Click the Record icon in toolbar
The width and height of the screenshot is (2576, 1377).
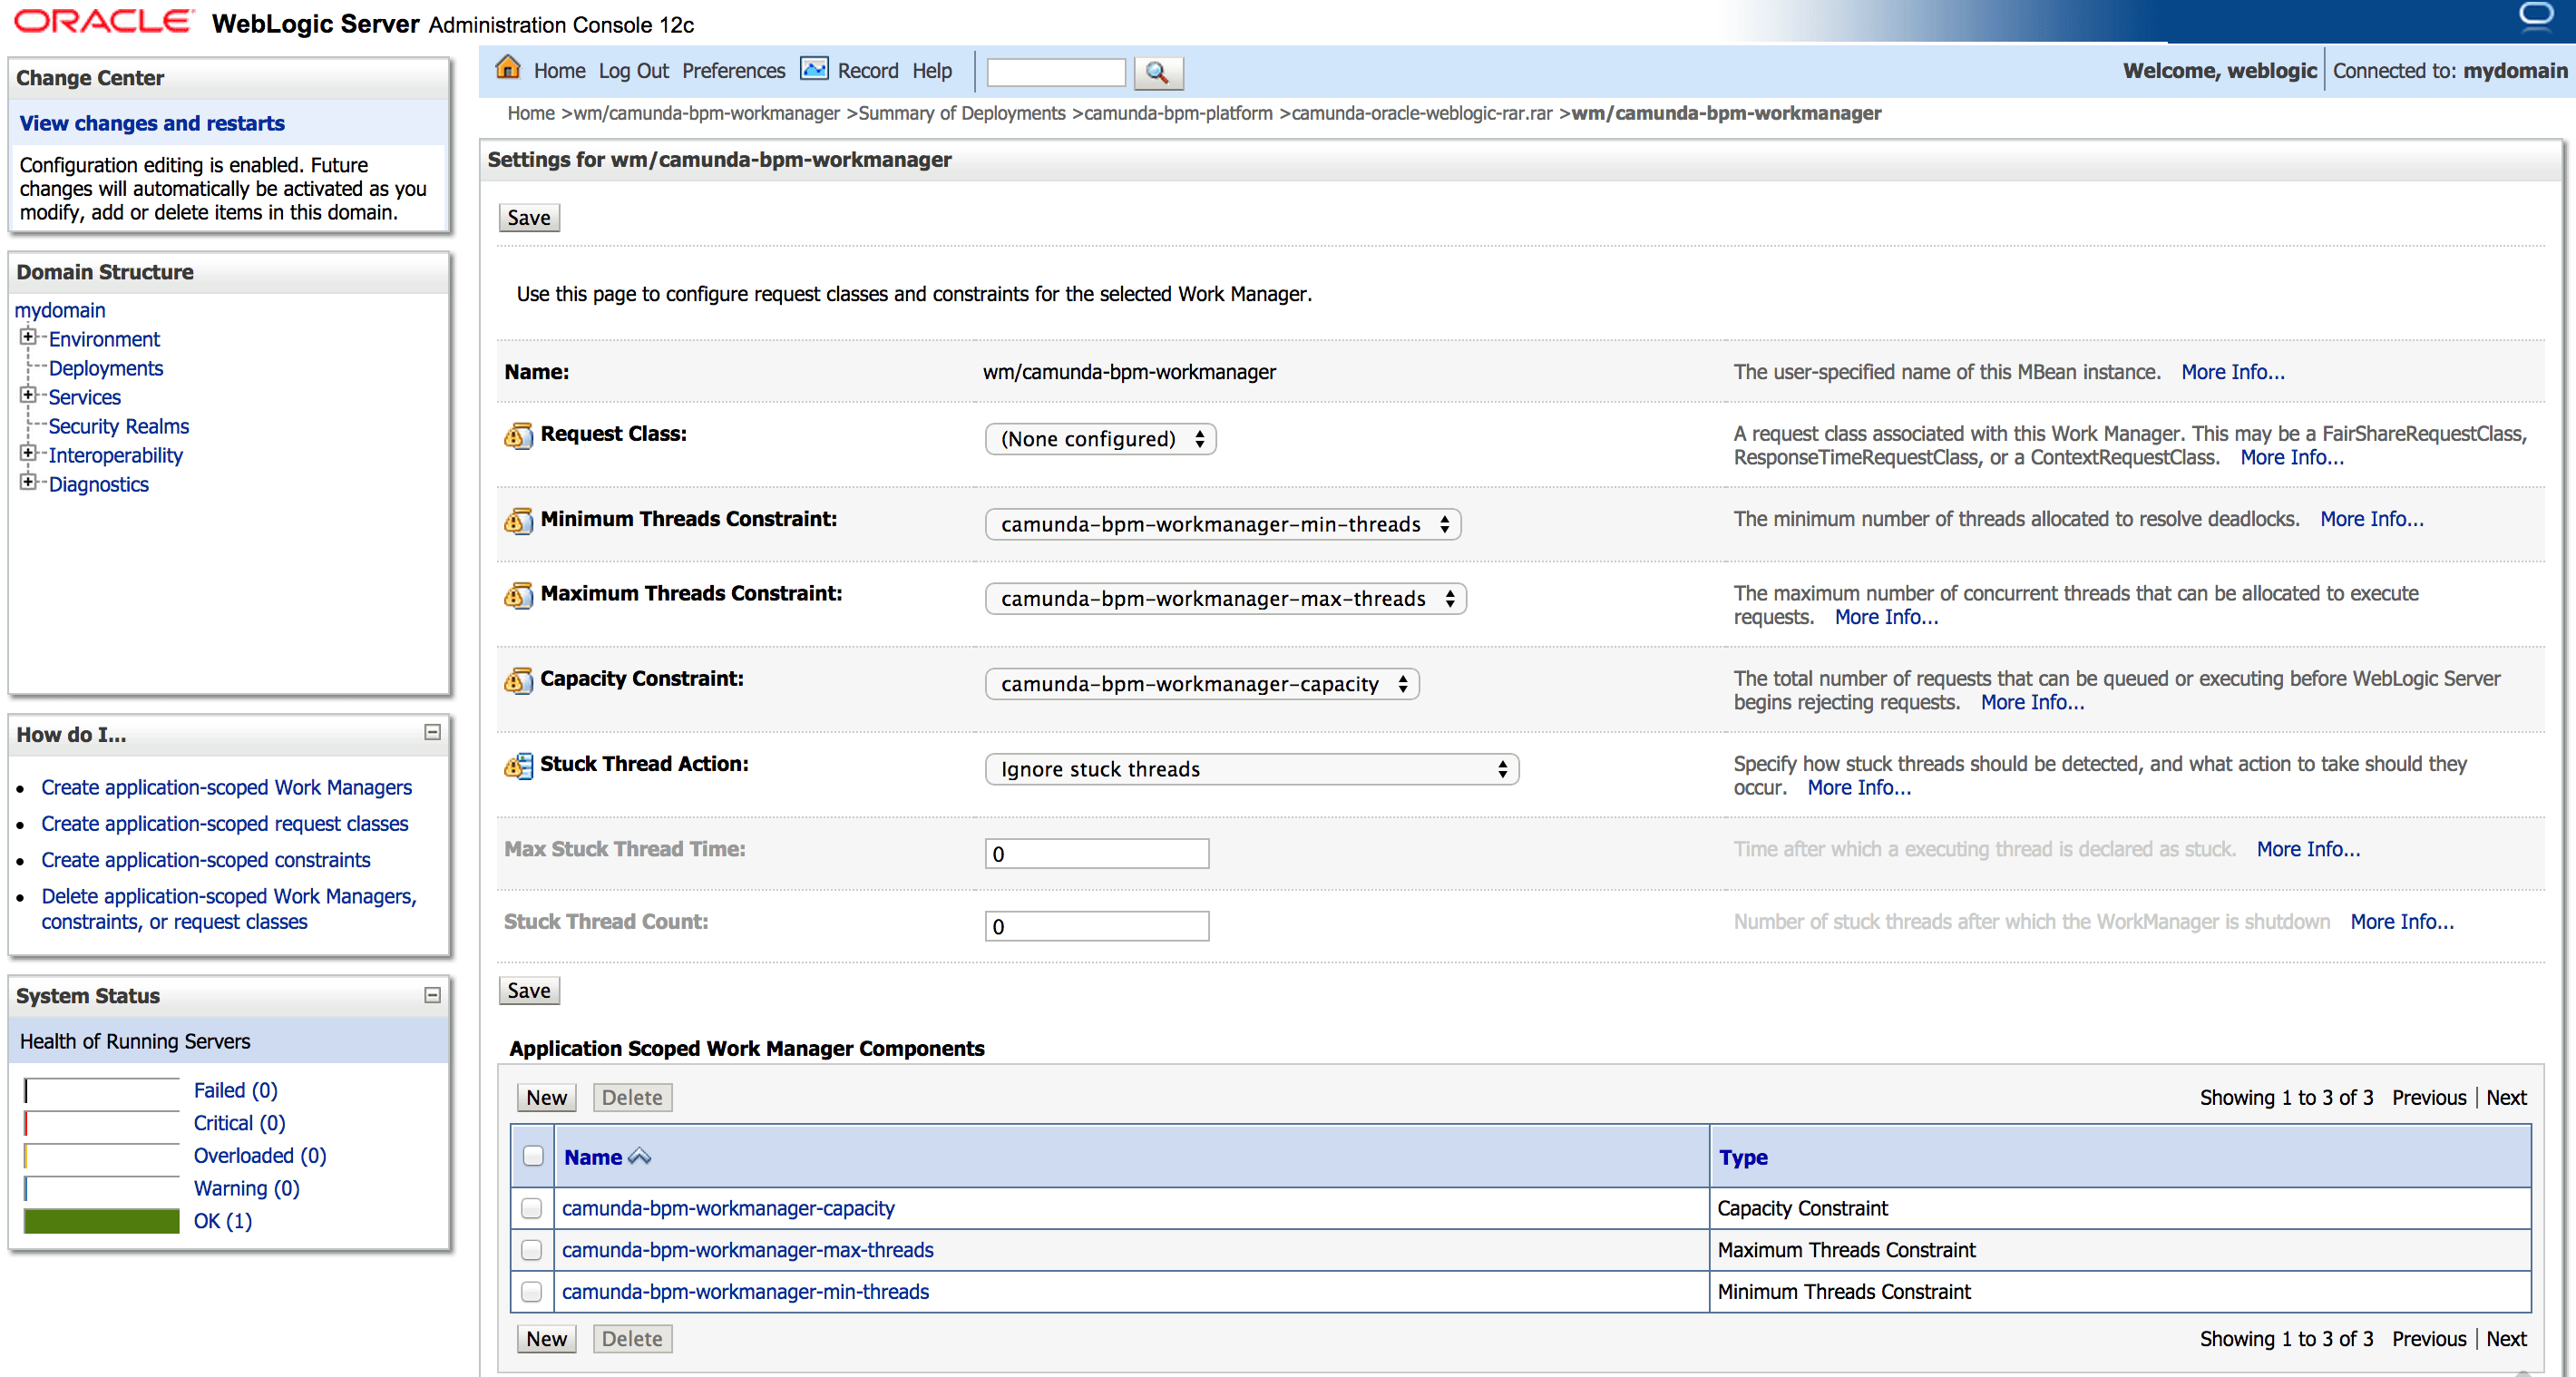[x=814, y=69]
